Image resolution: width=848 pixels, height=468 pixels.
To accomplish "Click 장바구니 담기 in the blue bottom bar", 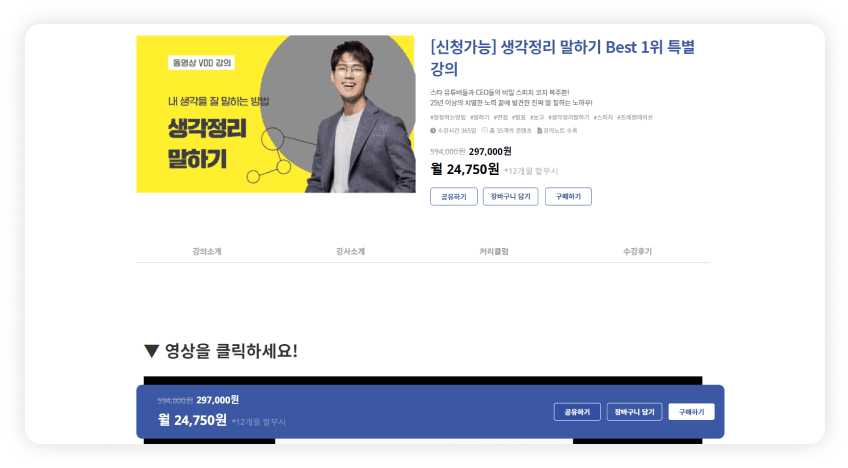I will pyautogui.click(x=634, y=412).
